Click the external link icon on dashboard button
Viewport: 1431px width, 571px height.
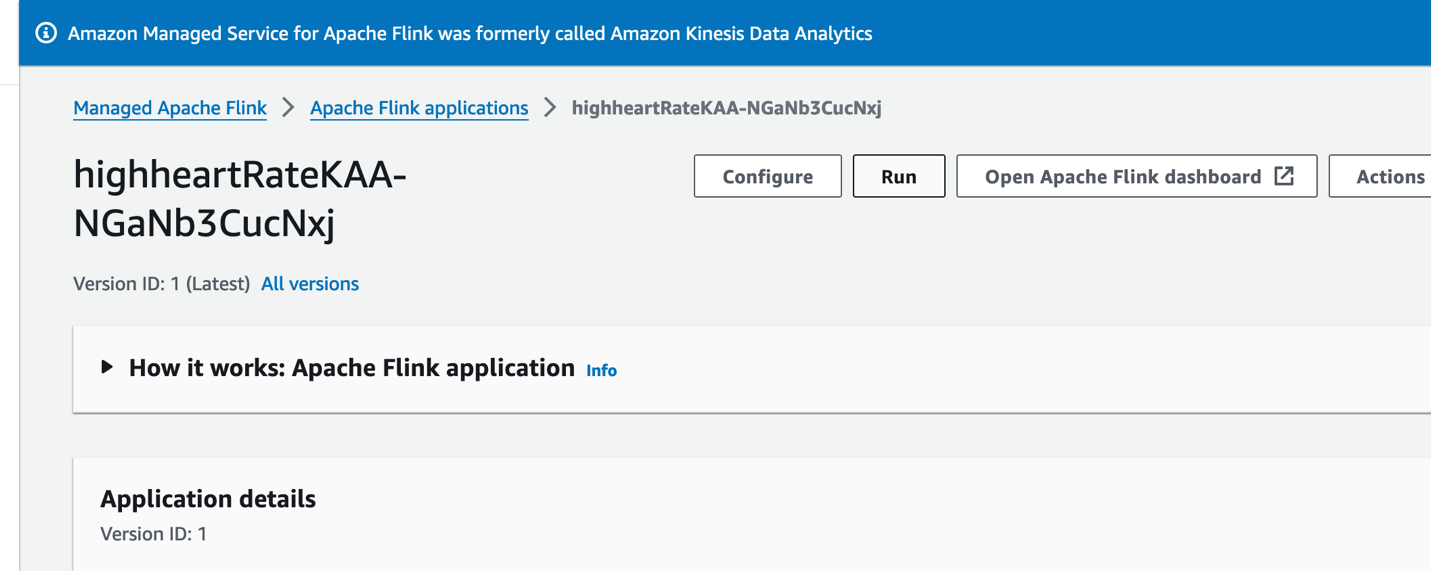coord(1284,176)
